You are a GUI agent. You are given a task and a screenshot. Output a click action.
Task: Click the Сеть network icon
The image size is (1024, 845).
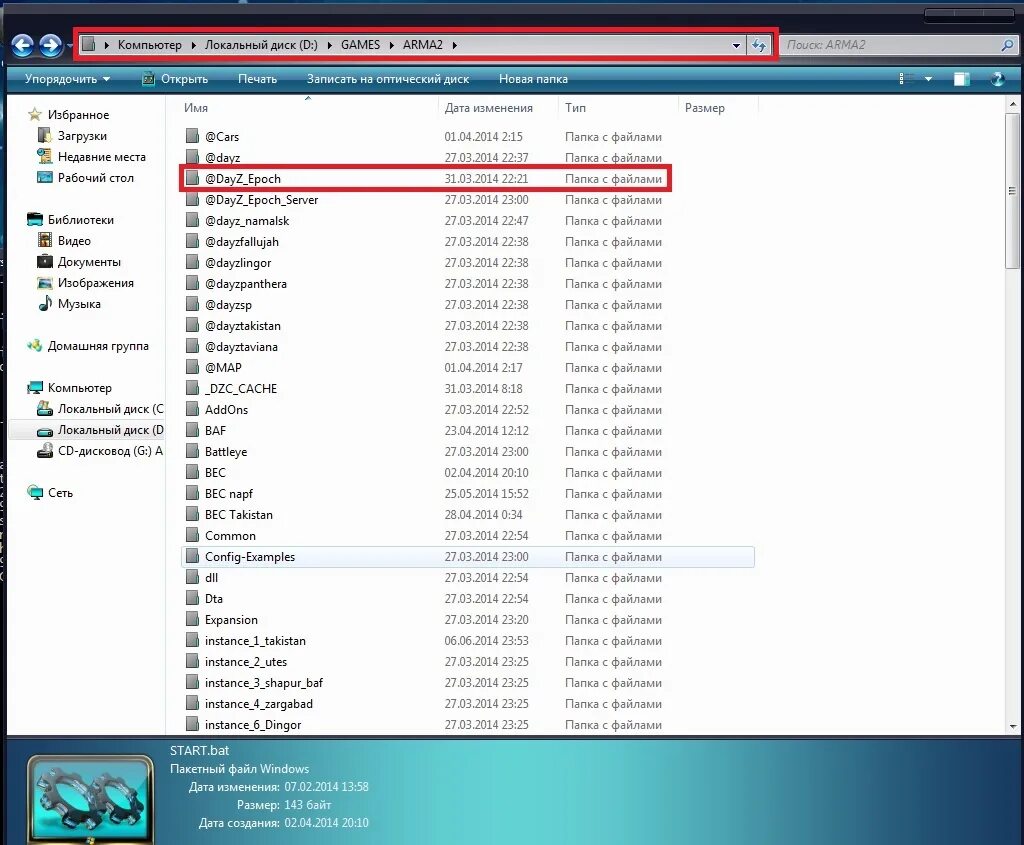pos(35,492)
